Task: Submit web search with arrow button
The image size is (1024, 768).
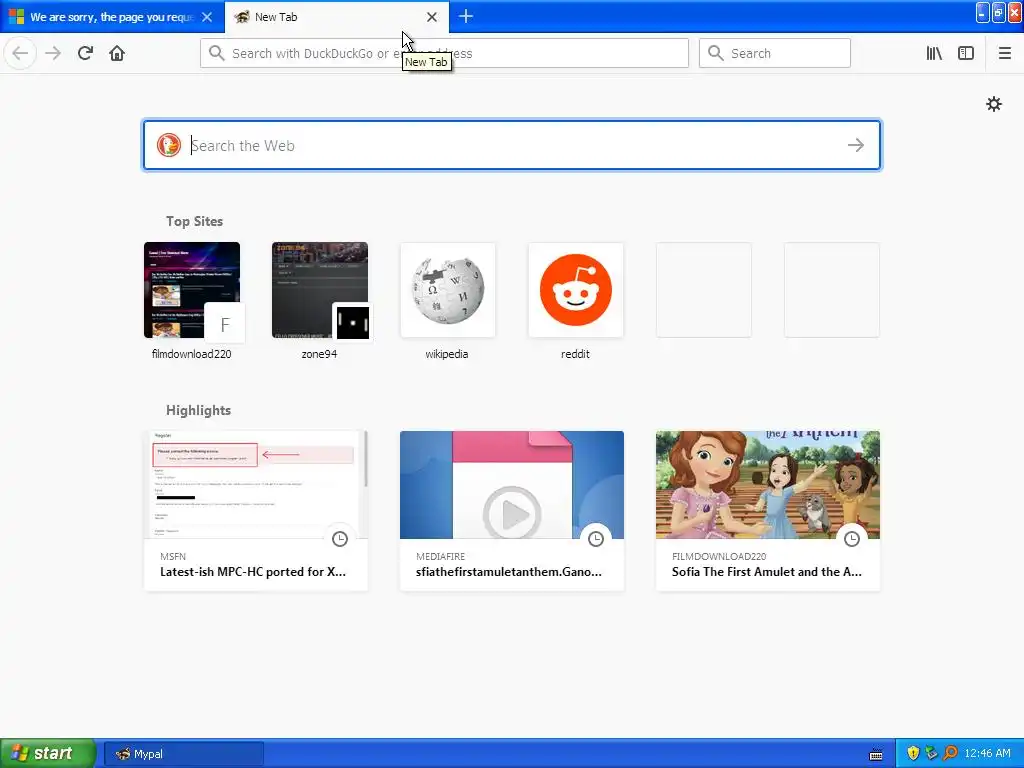Action: [x=856, y=145]
